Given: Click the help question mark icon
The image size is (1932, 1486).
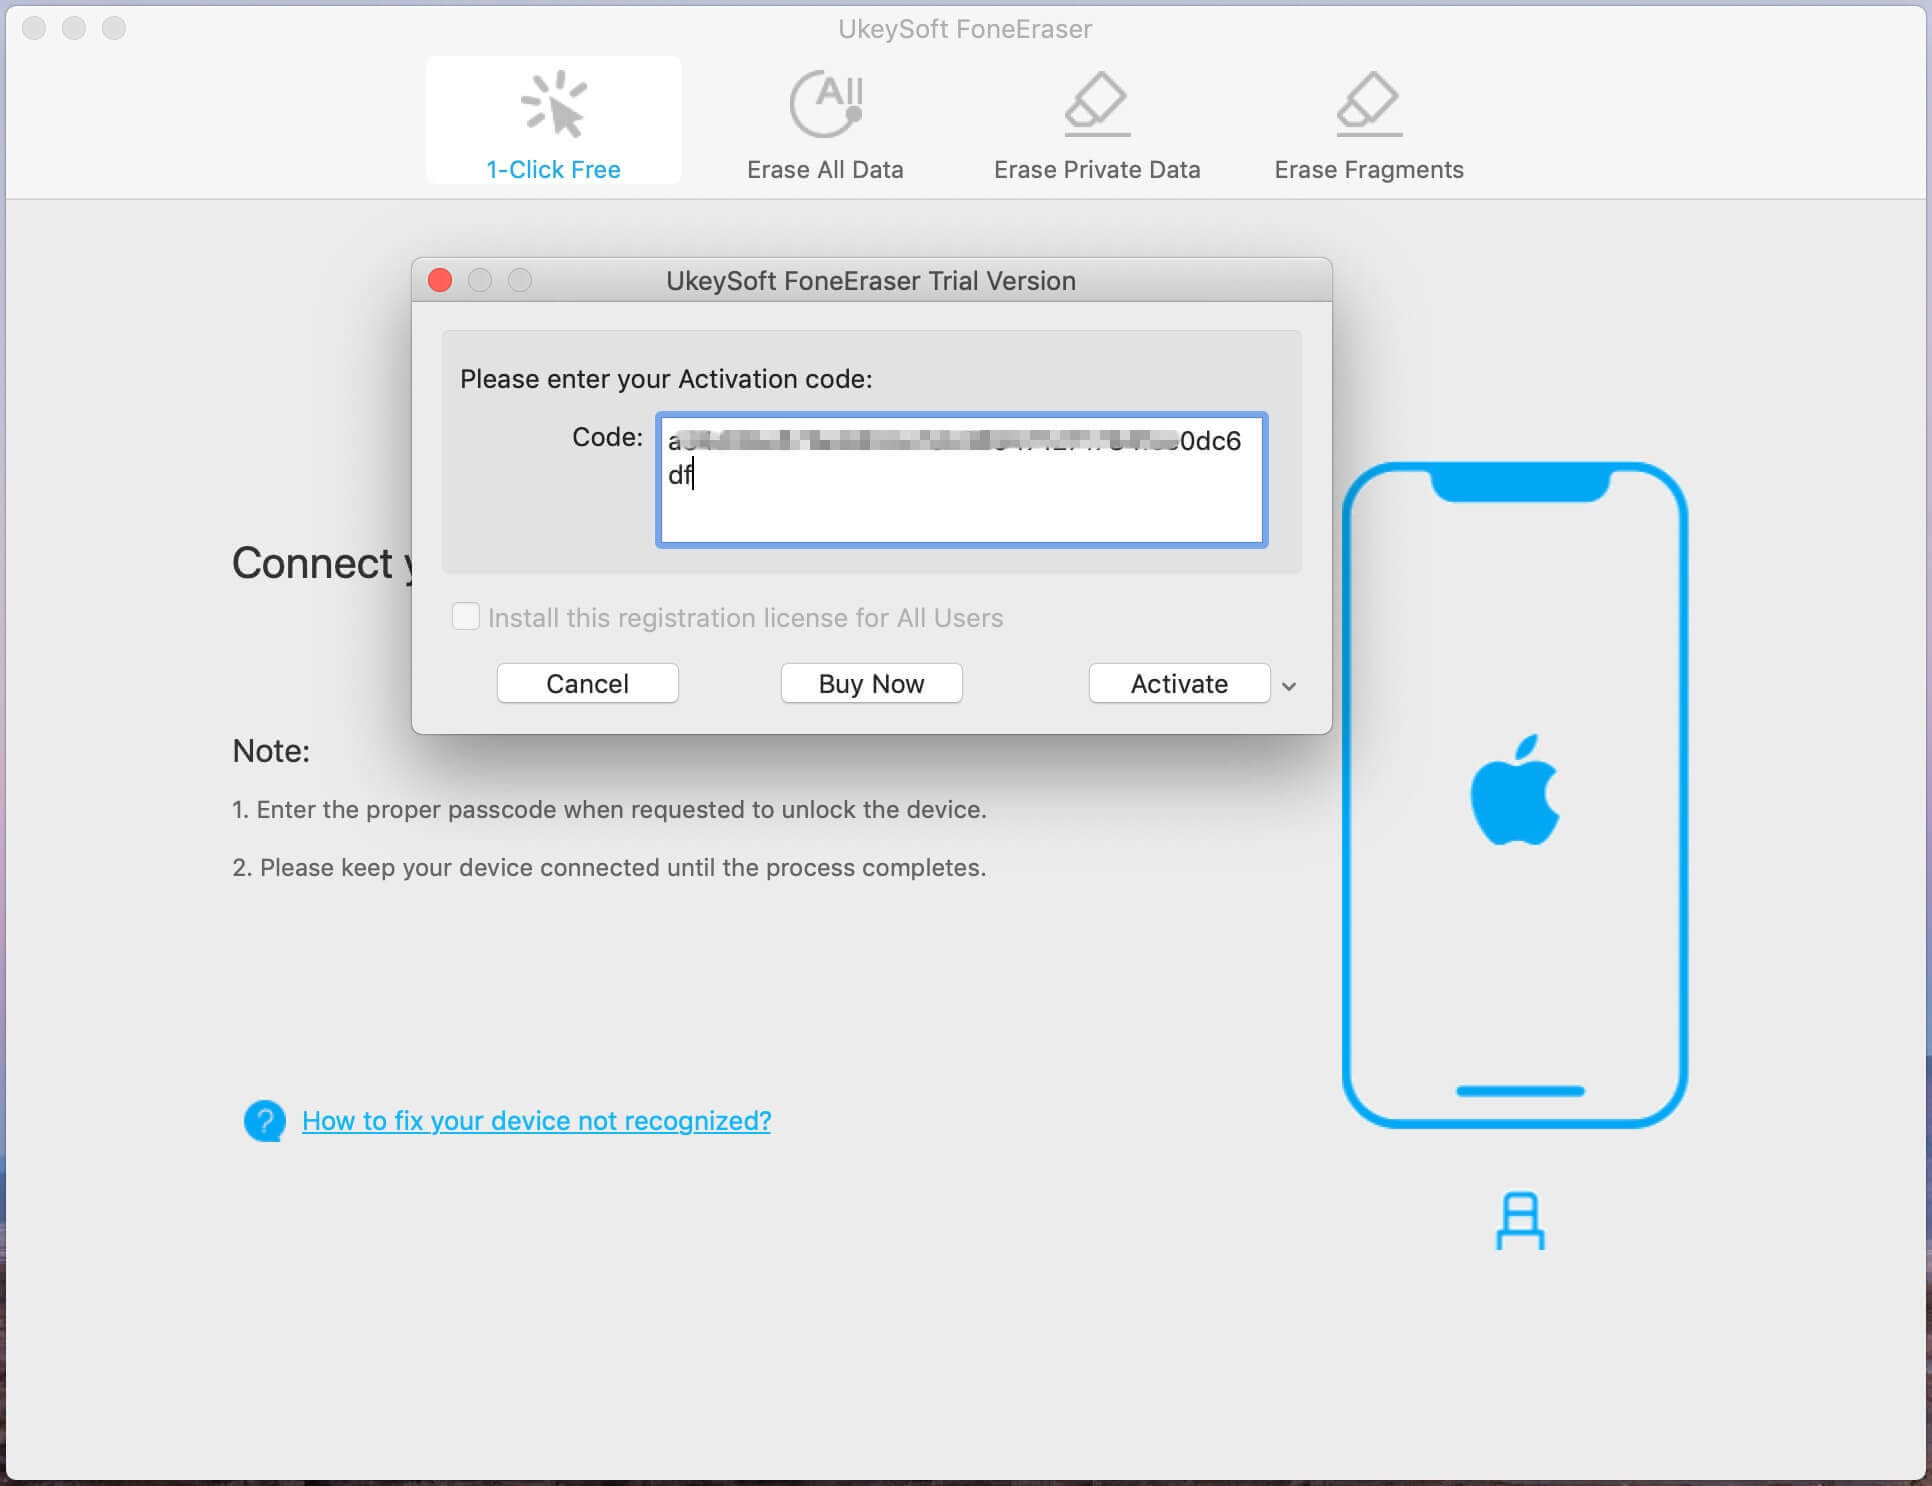Looking at the screenshot, I should [262, 1119].
